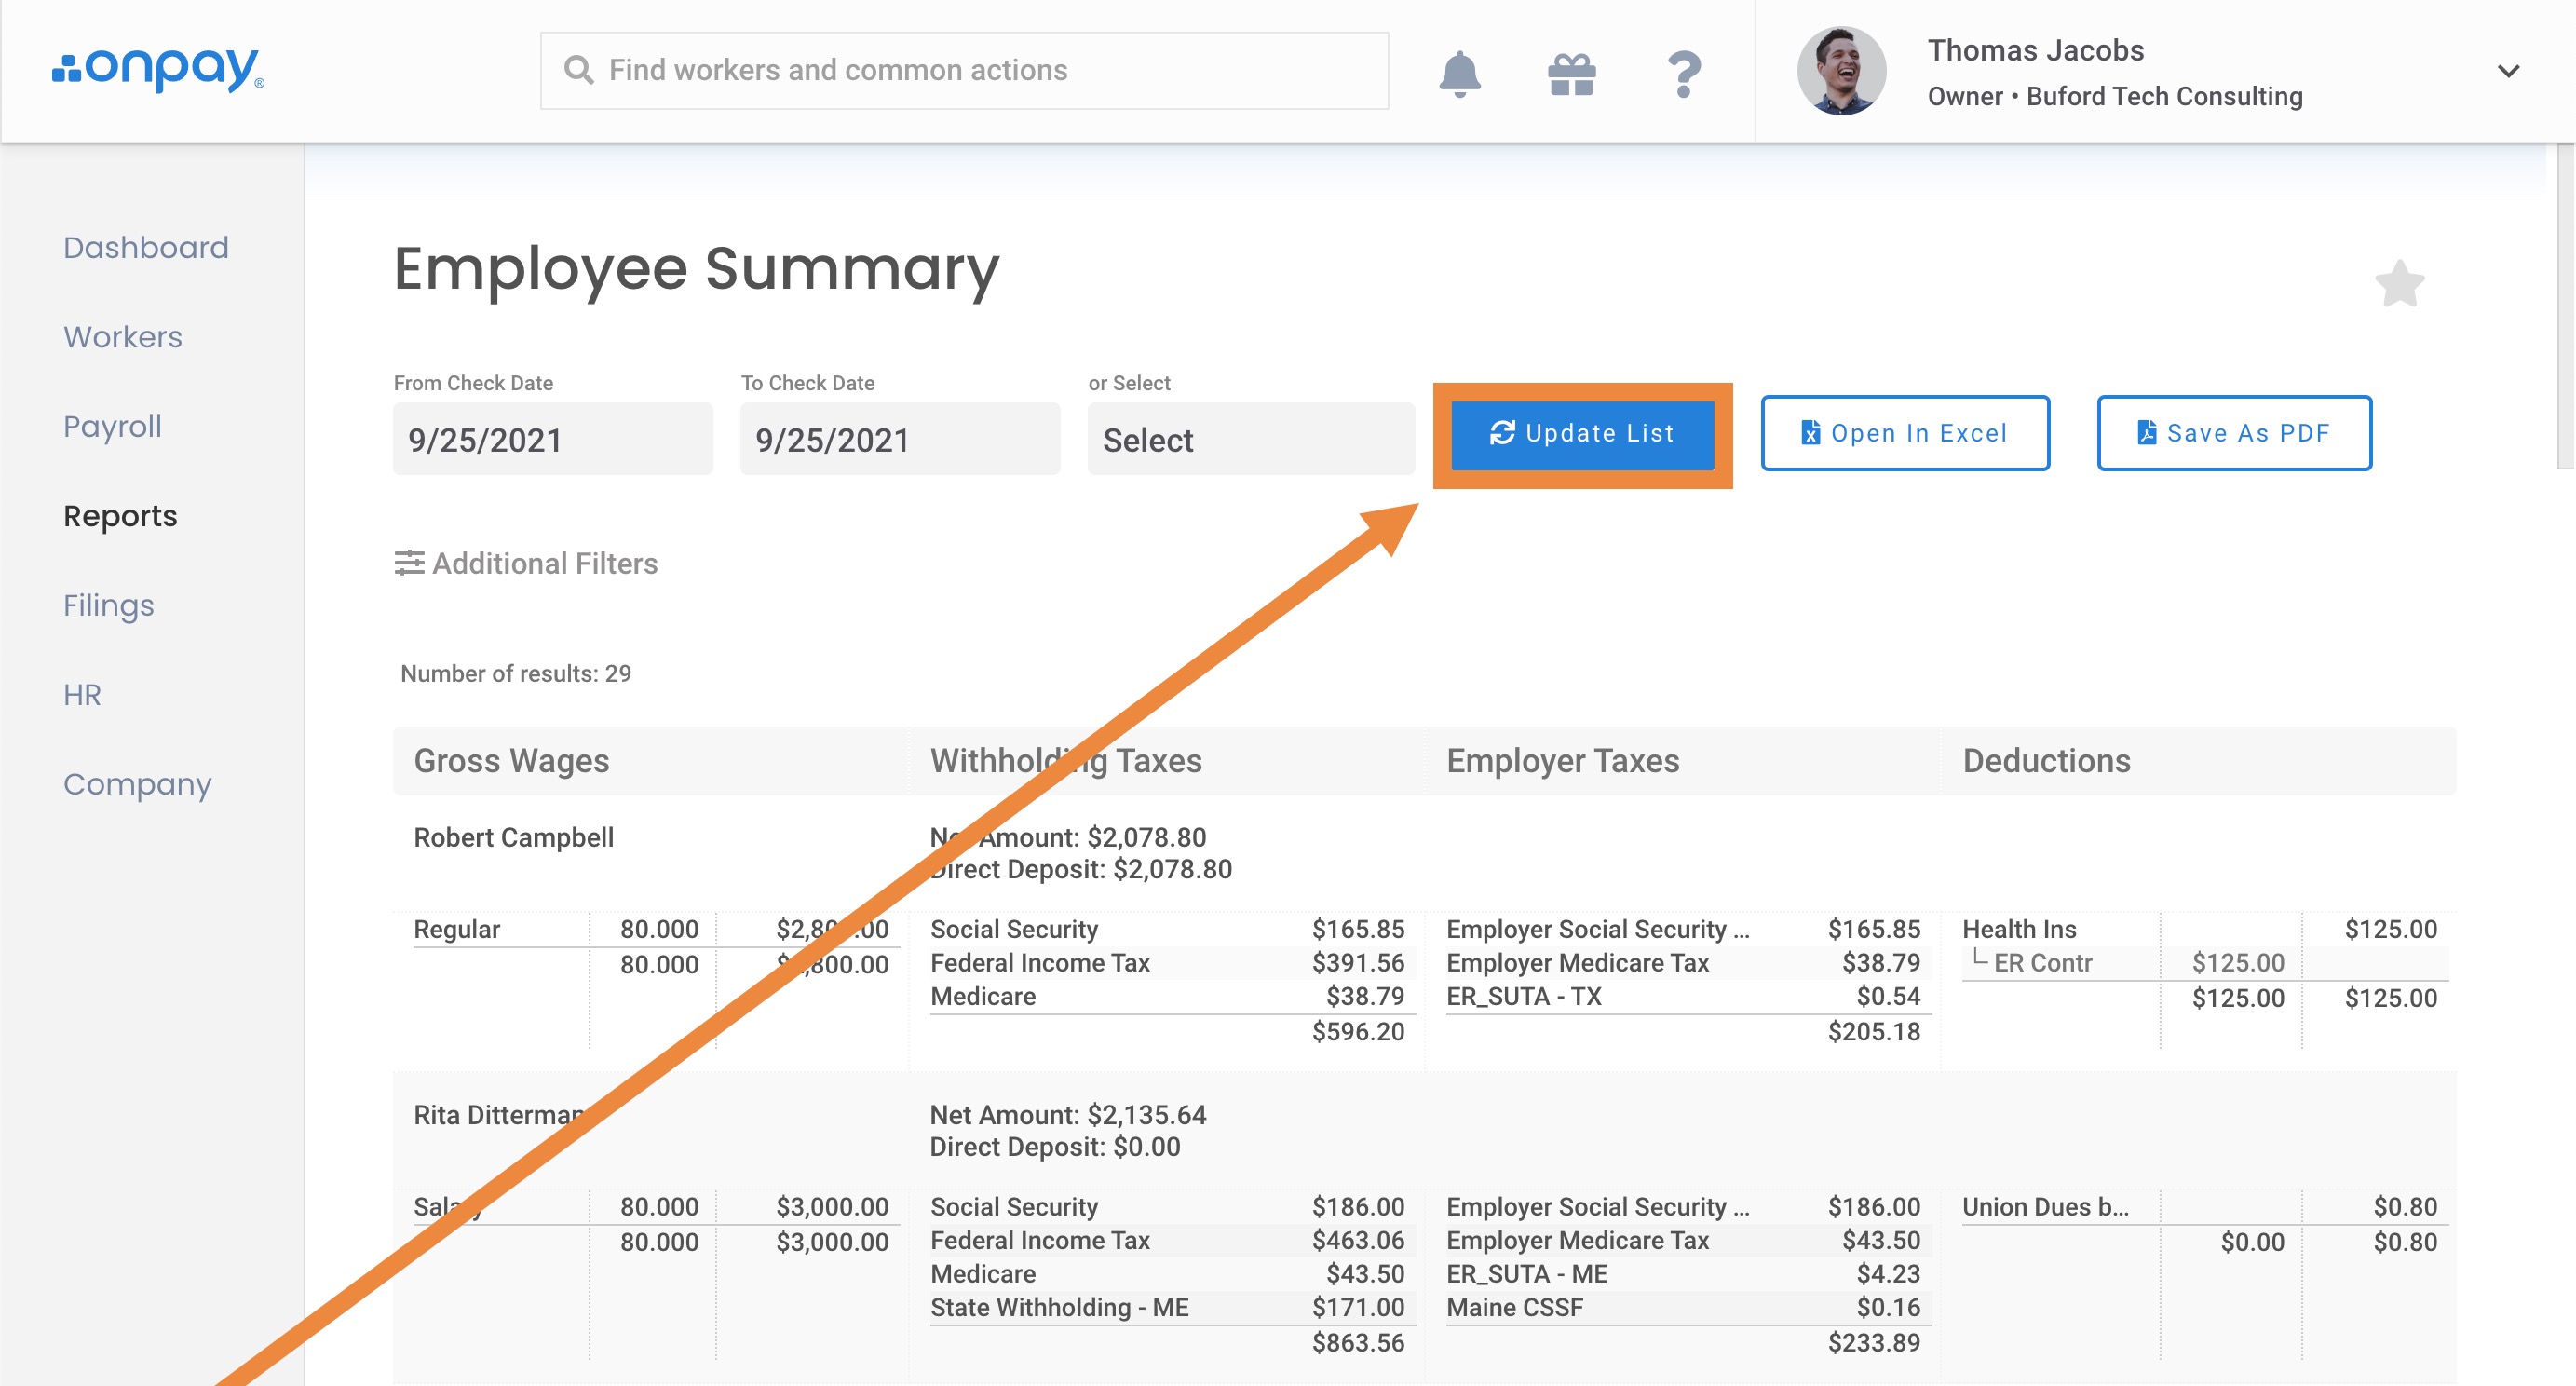Click Federal Income Tax $391.56
Screen dimensions: 2576x1386
click(x=1167, y=962)
